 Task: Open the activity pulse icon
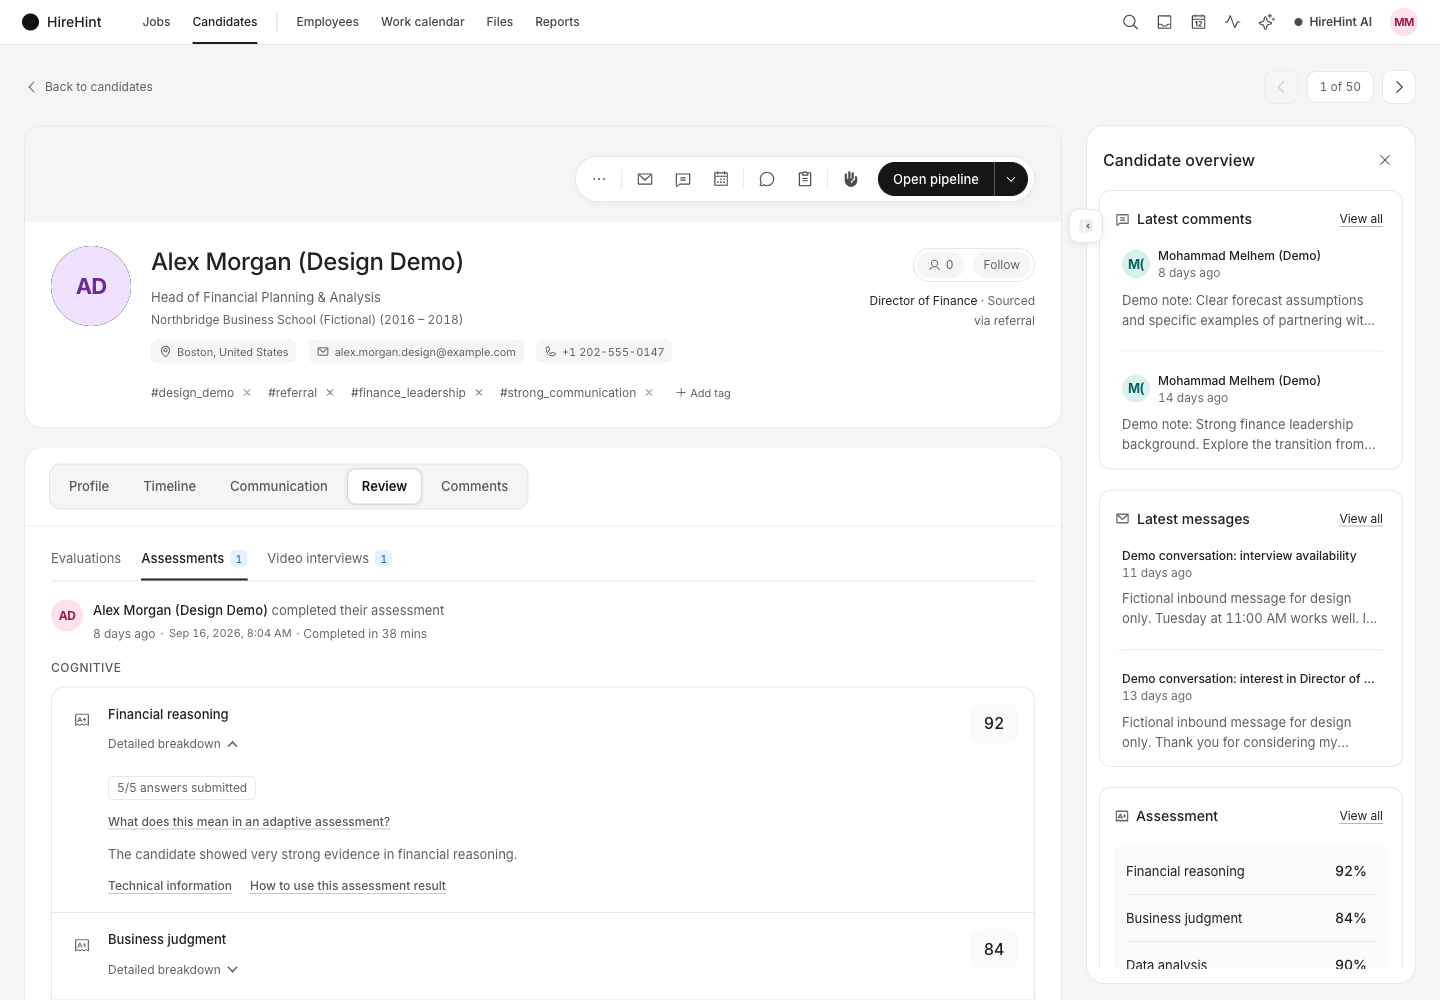[1232, 22]
